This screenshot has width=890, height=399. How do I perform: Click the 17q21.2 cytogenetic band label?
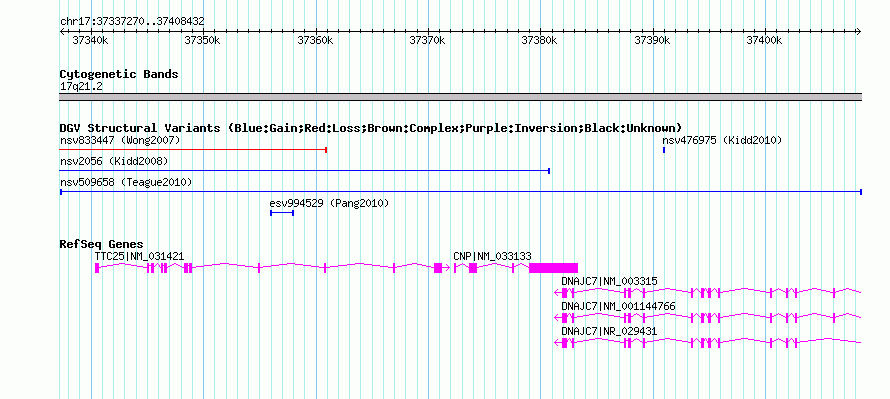pyautogui.click(x=81, y=87)
